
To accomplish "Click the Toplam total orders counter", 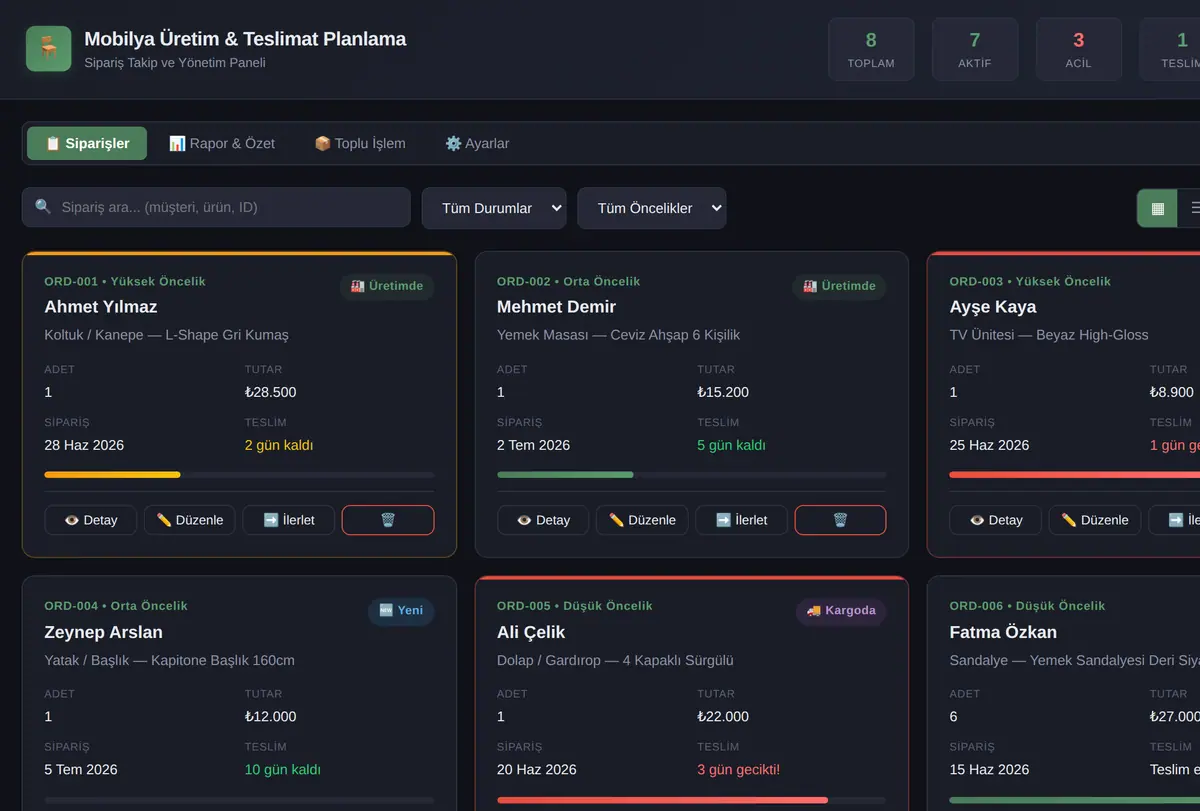I will pos(871,49).
